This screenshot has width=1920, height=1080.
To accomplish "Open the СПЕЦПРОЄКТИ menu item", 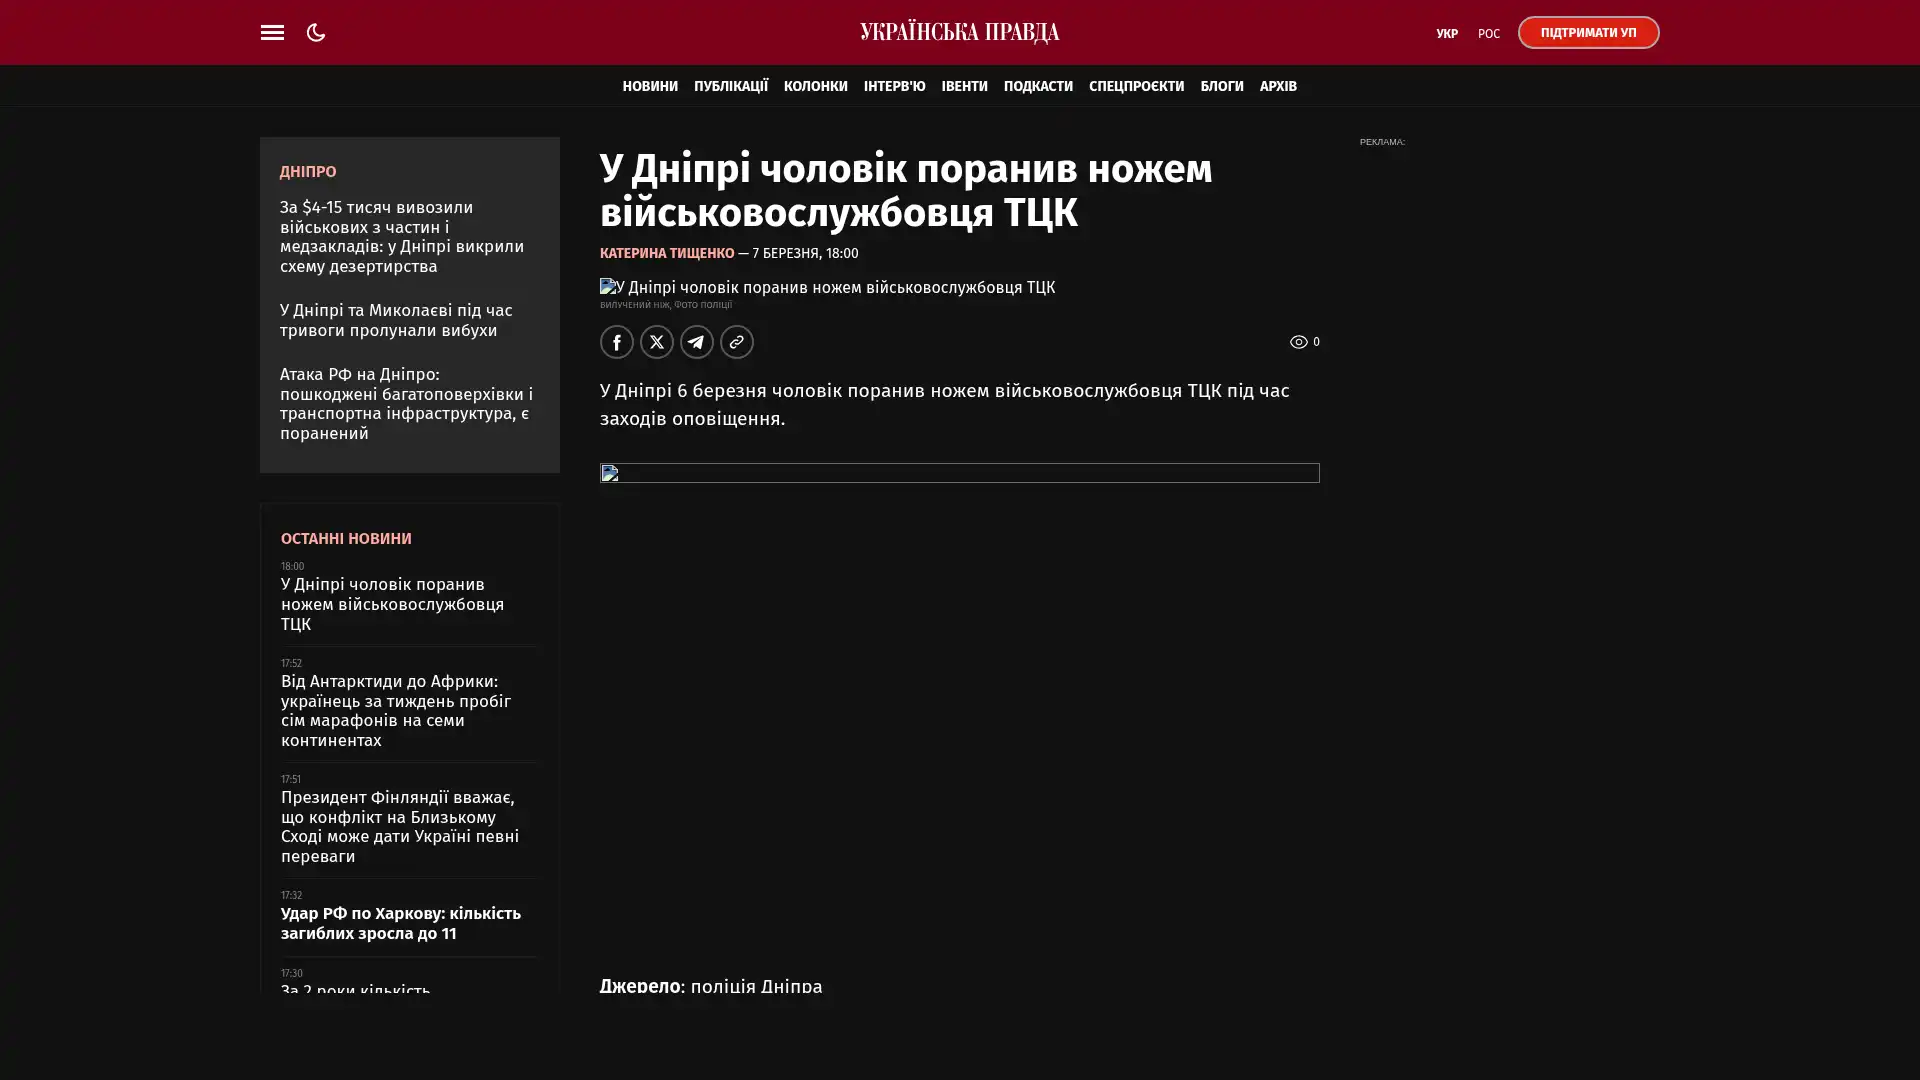I will click(1136, 86).
